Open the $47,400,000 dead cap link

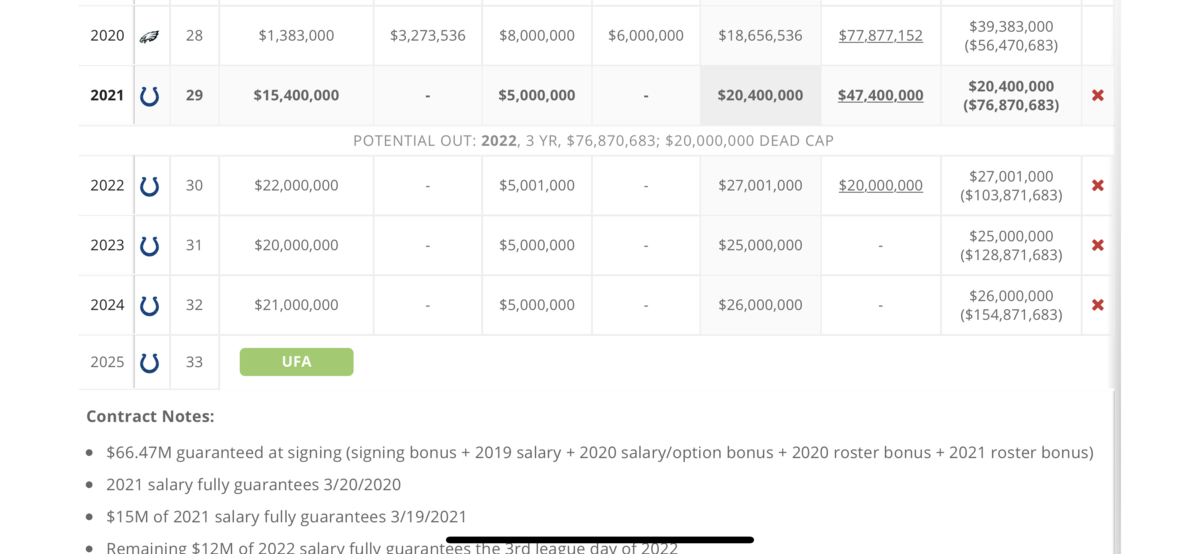point(880,96)
